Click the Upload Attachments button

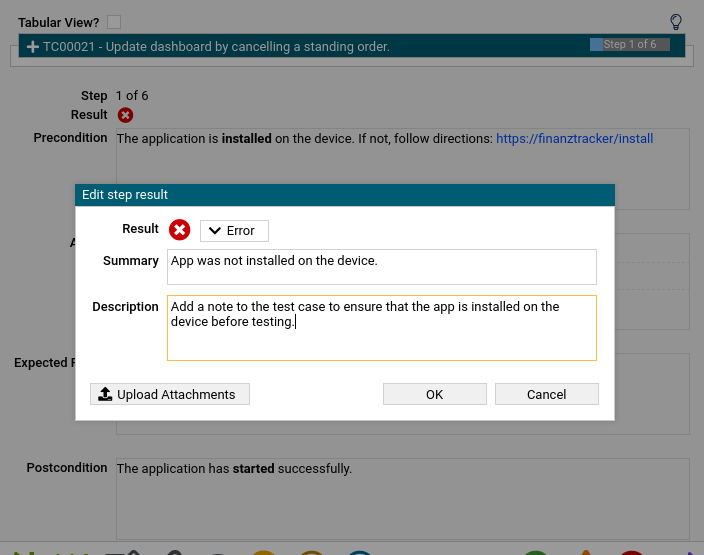tap(170, 394)
